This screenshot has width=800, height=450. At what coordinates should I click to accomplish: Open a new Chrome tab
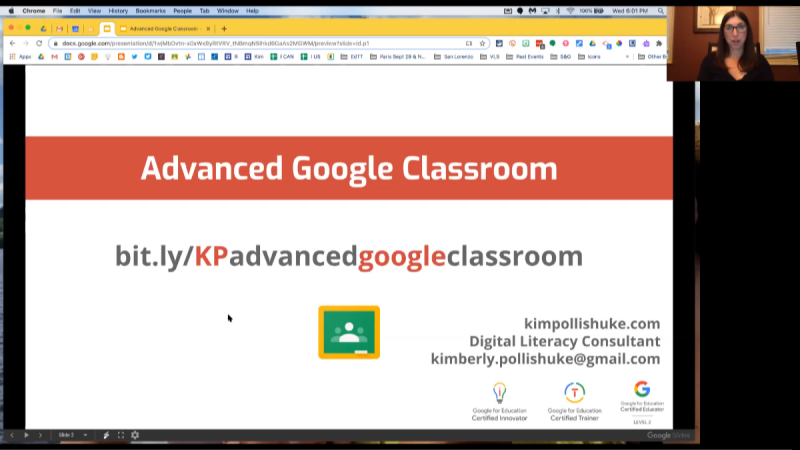click(224, 29)
